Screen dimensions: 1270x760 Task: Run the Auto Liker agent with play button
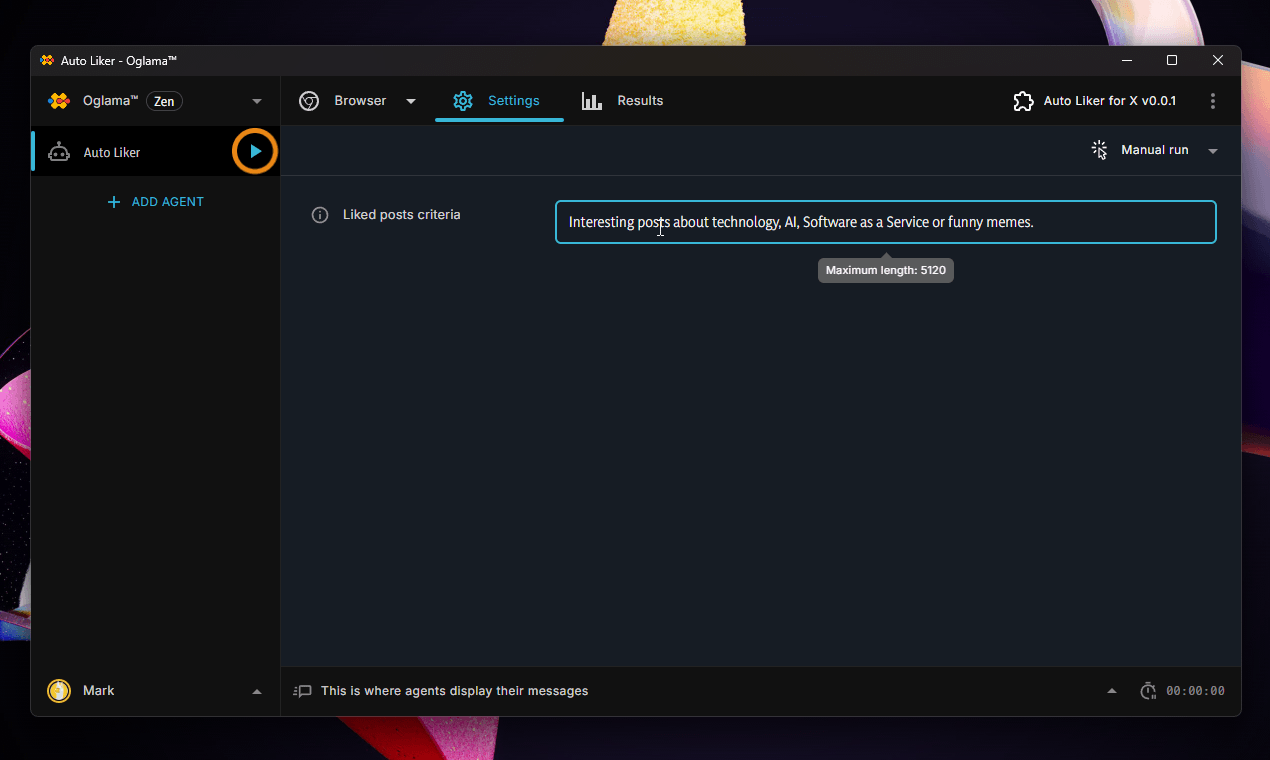(x=255, y=152)
